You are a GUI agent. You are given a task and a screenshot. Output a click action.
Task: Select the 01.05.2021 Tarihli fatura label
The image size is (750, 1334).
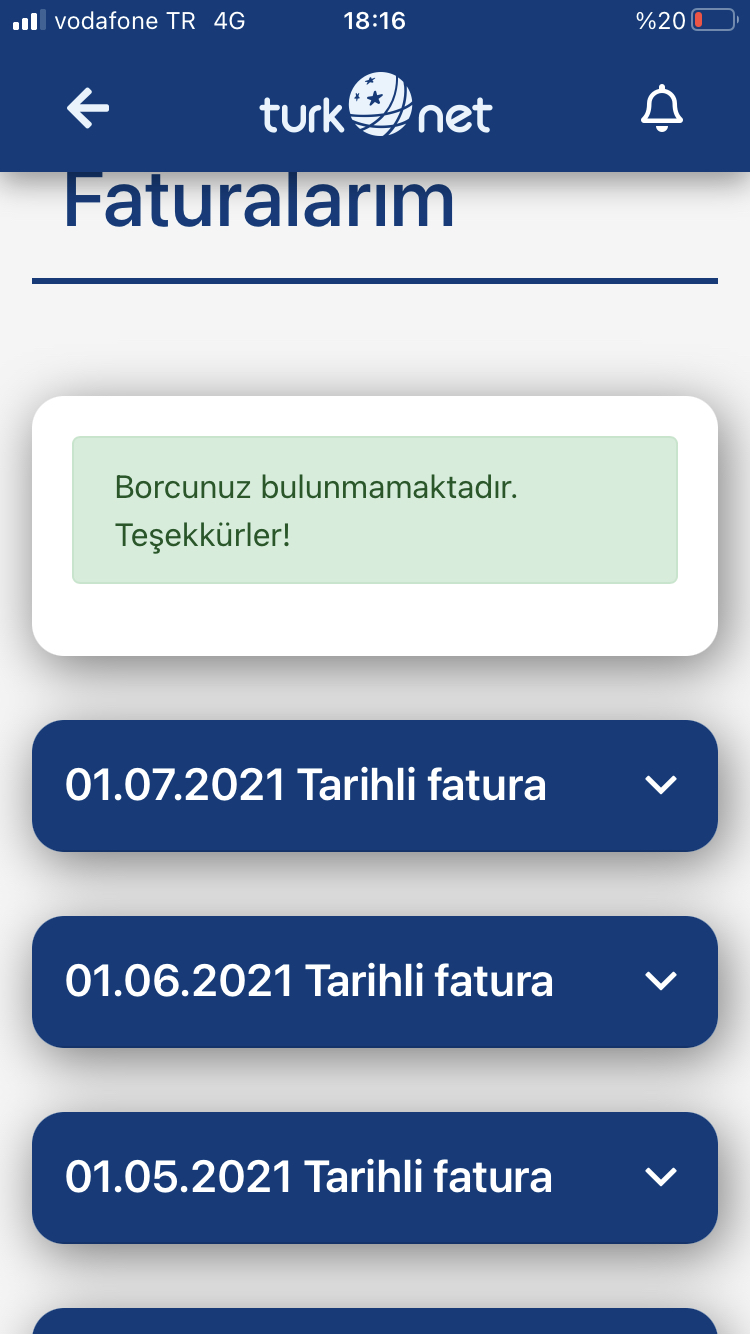[x=308, y=1177]
